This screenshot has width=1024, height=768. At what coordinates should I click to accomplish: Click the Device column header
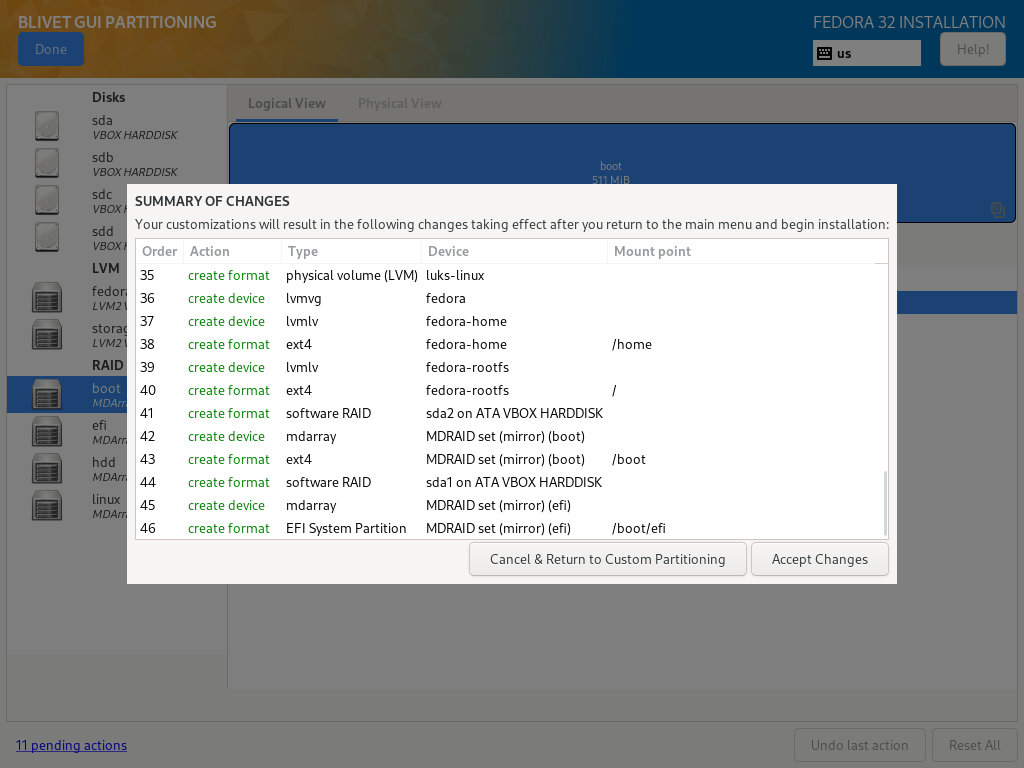click(x=448, y=251)
